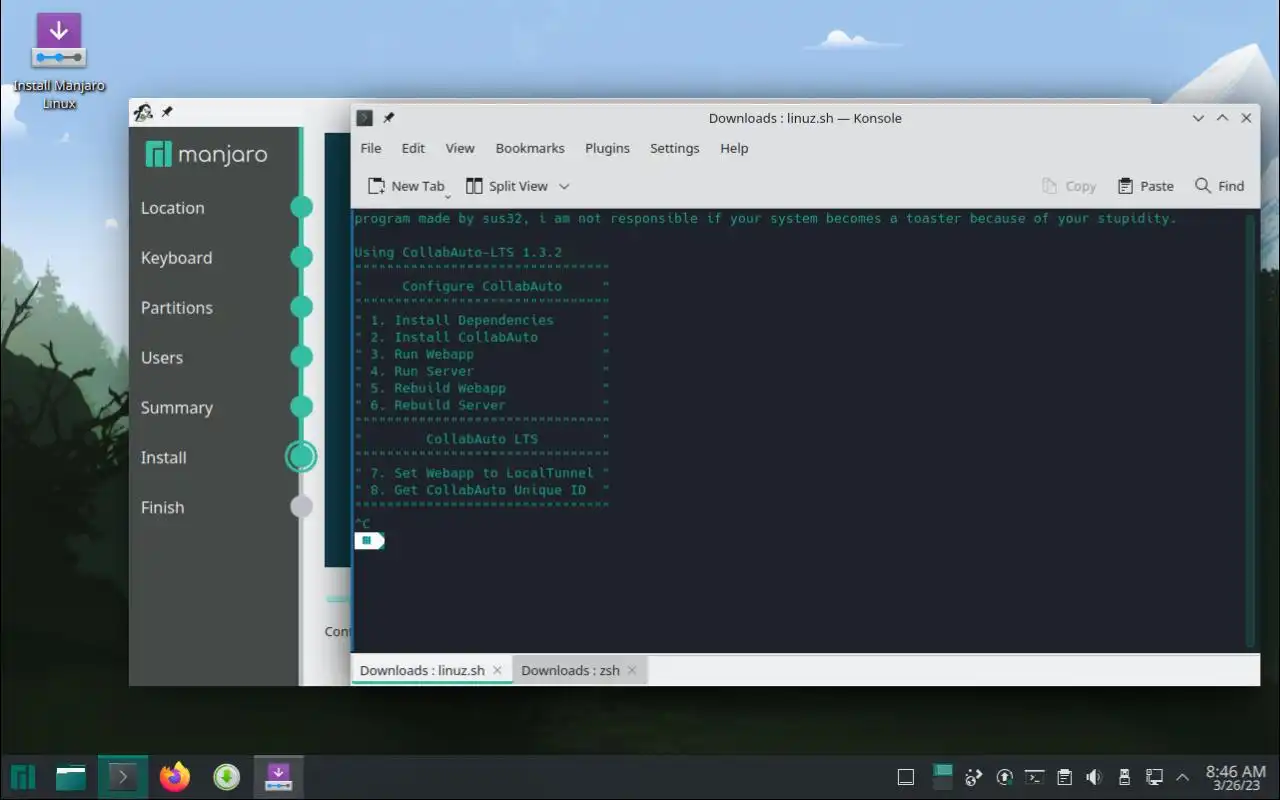This screenshot has height=800, width=1280.
Task: Open the Help menu
Action: [734, 148]
